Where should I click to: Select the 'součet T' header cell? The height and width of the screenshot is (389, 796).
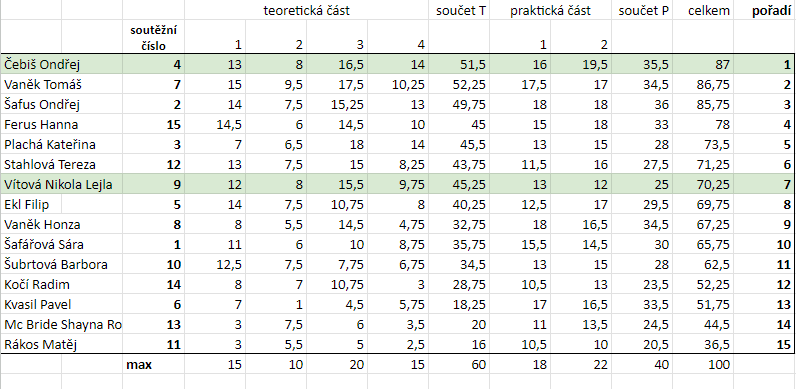[459, 11]
